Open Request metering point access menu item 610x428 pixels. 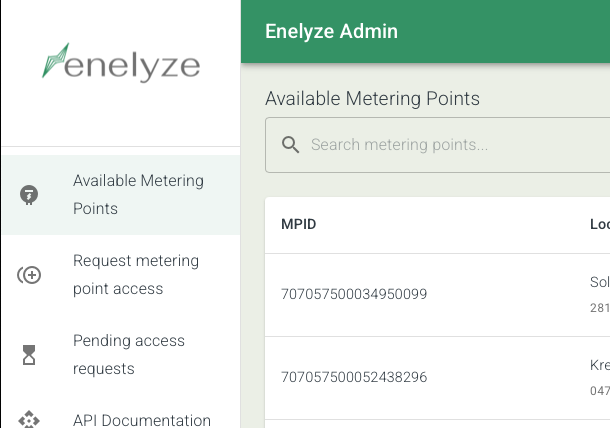(121, 275)
